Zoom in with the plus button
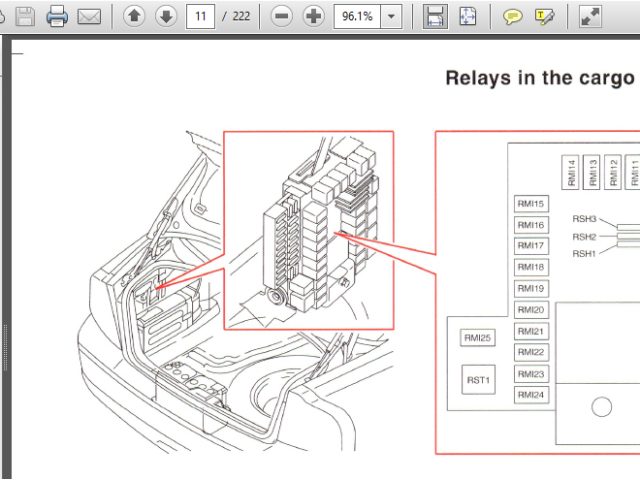This screenshot has height=480, width=640. tap(314, 16)
